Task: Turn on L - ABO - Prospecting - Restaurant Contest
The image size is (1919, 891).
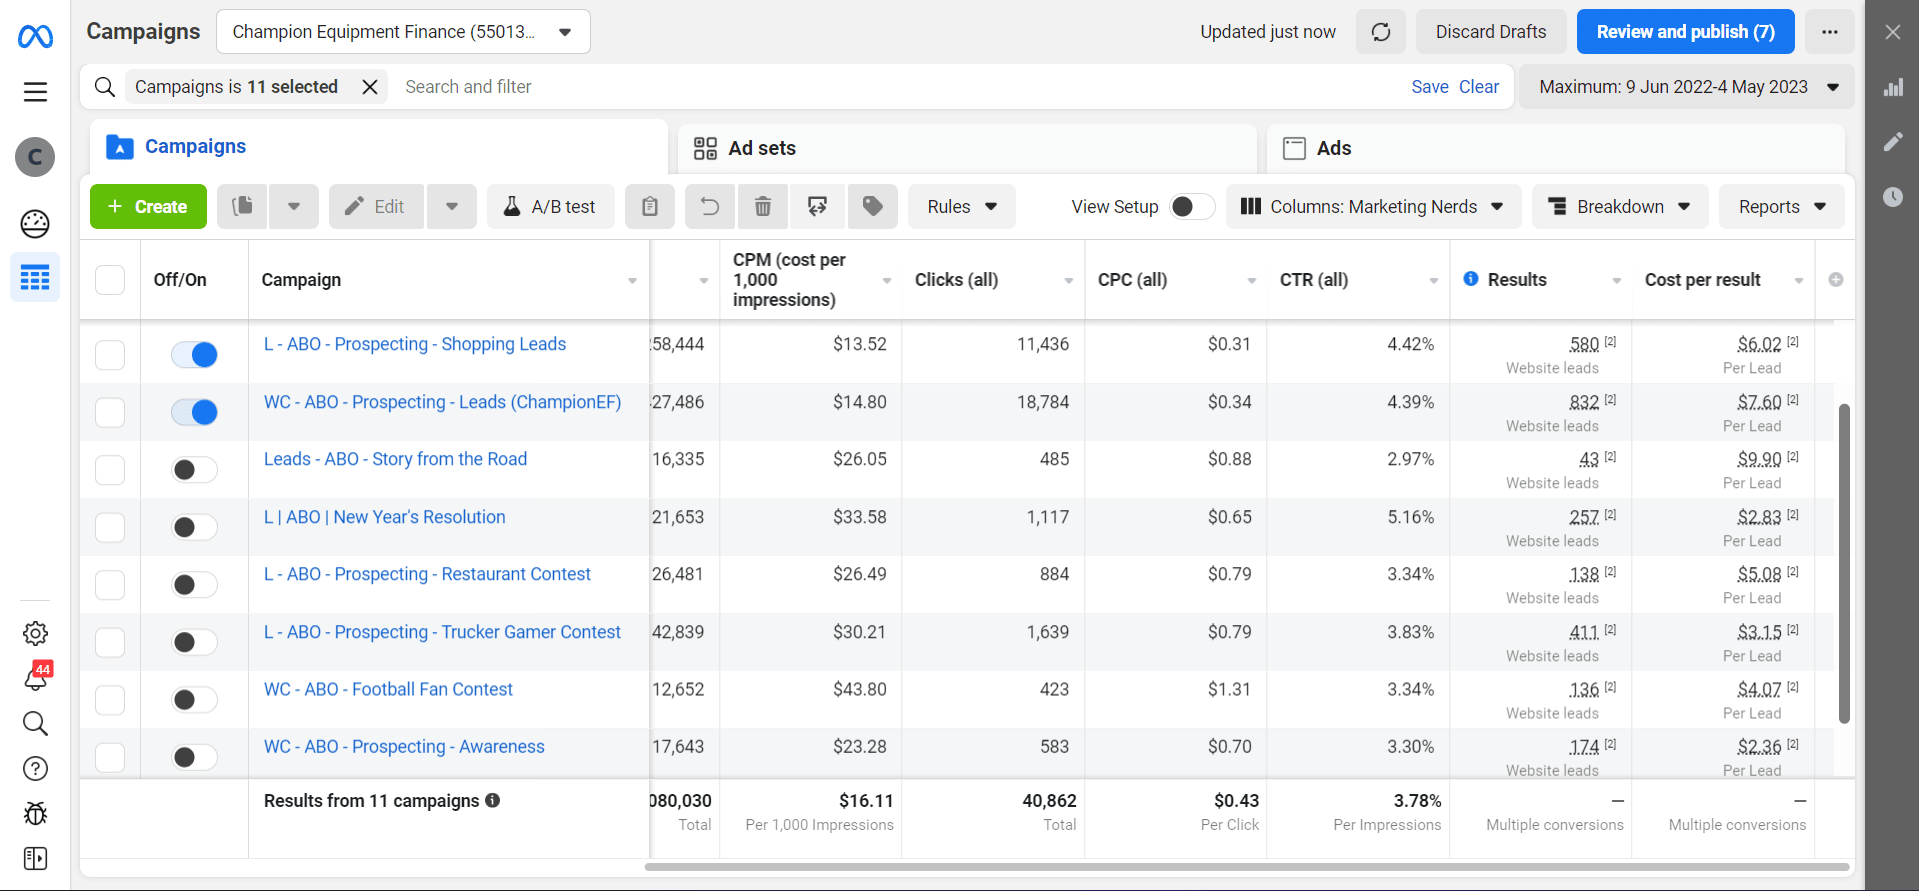Action: tap(194, 585)
